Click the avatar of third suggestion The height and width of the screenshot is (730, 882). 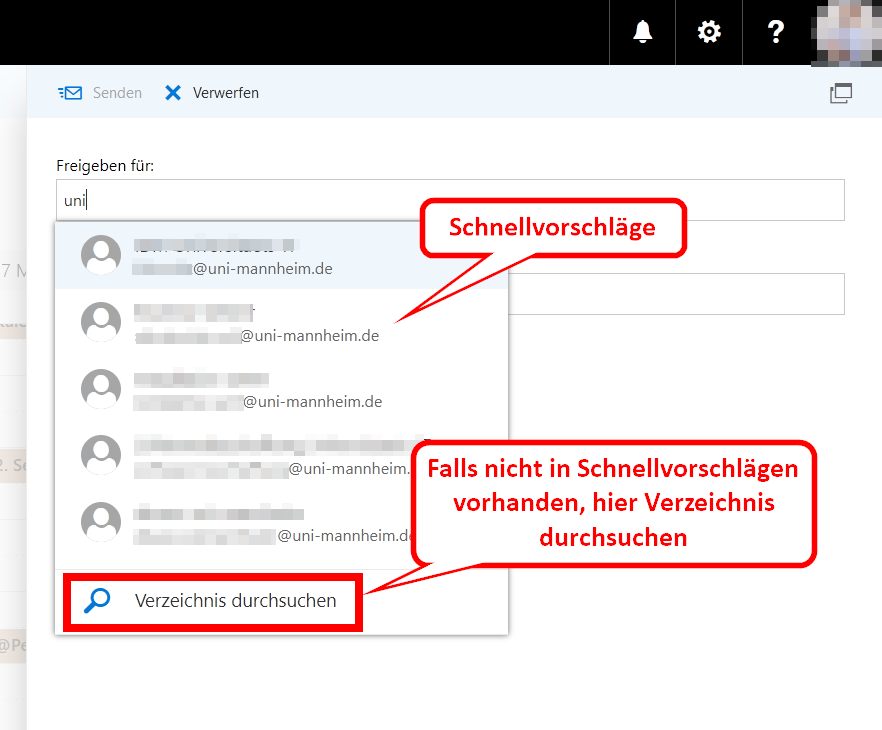[101, 389]
